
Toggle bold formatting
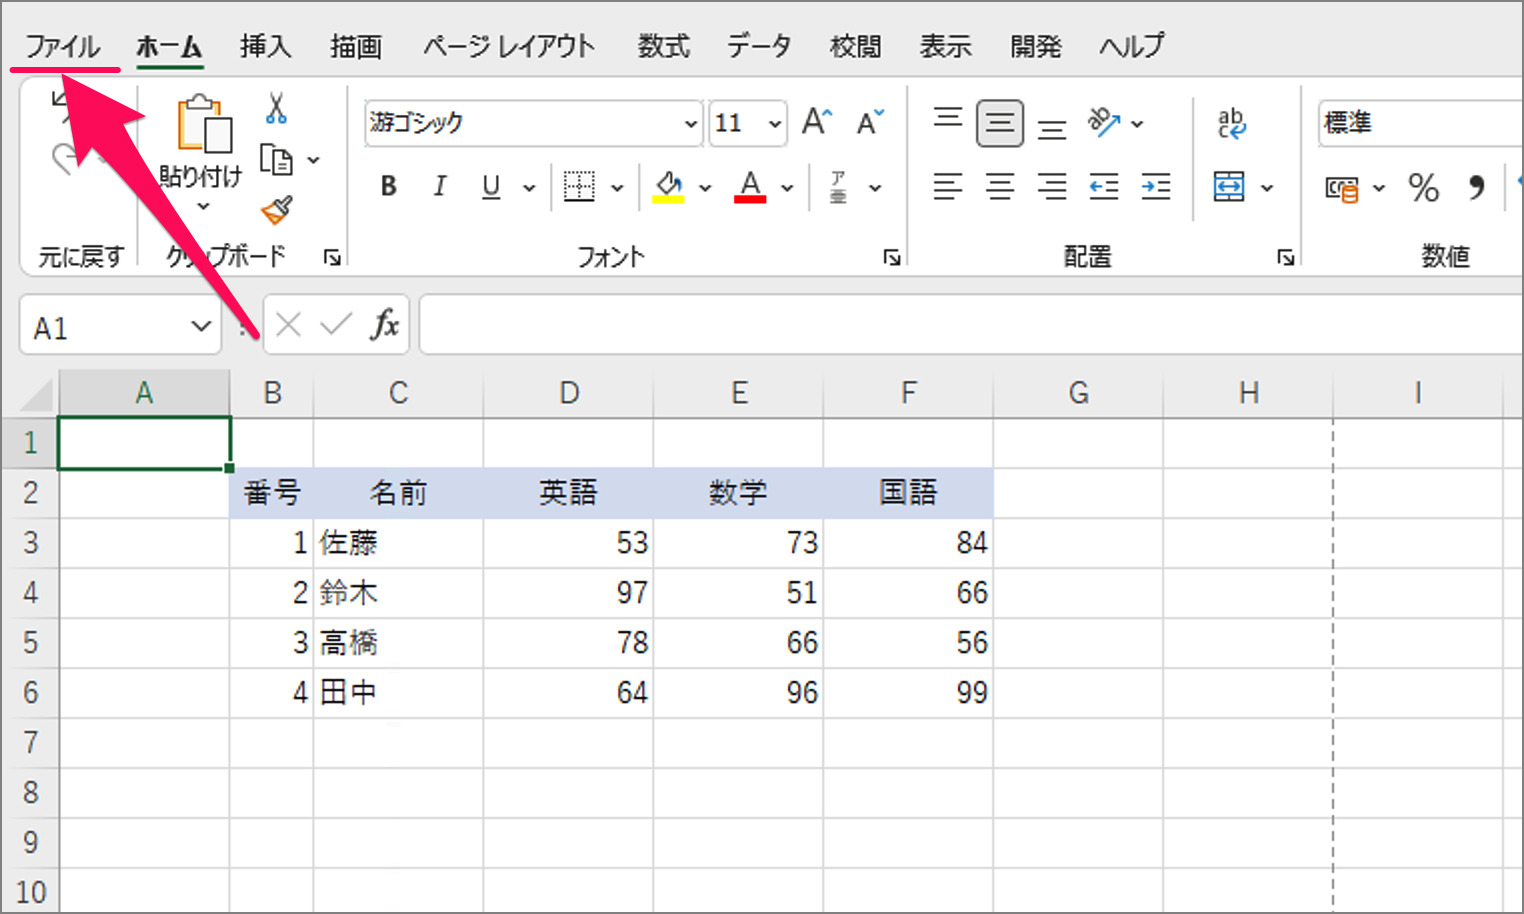click(x=388, y=186)
